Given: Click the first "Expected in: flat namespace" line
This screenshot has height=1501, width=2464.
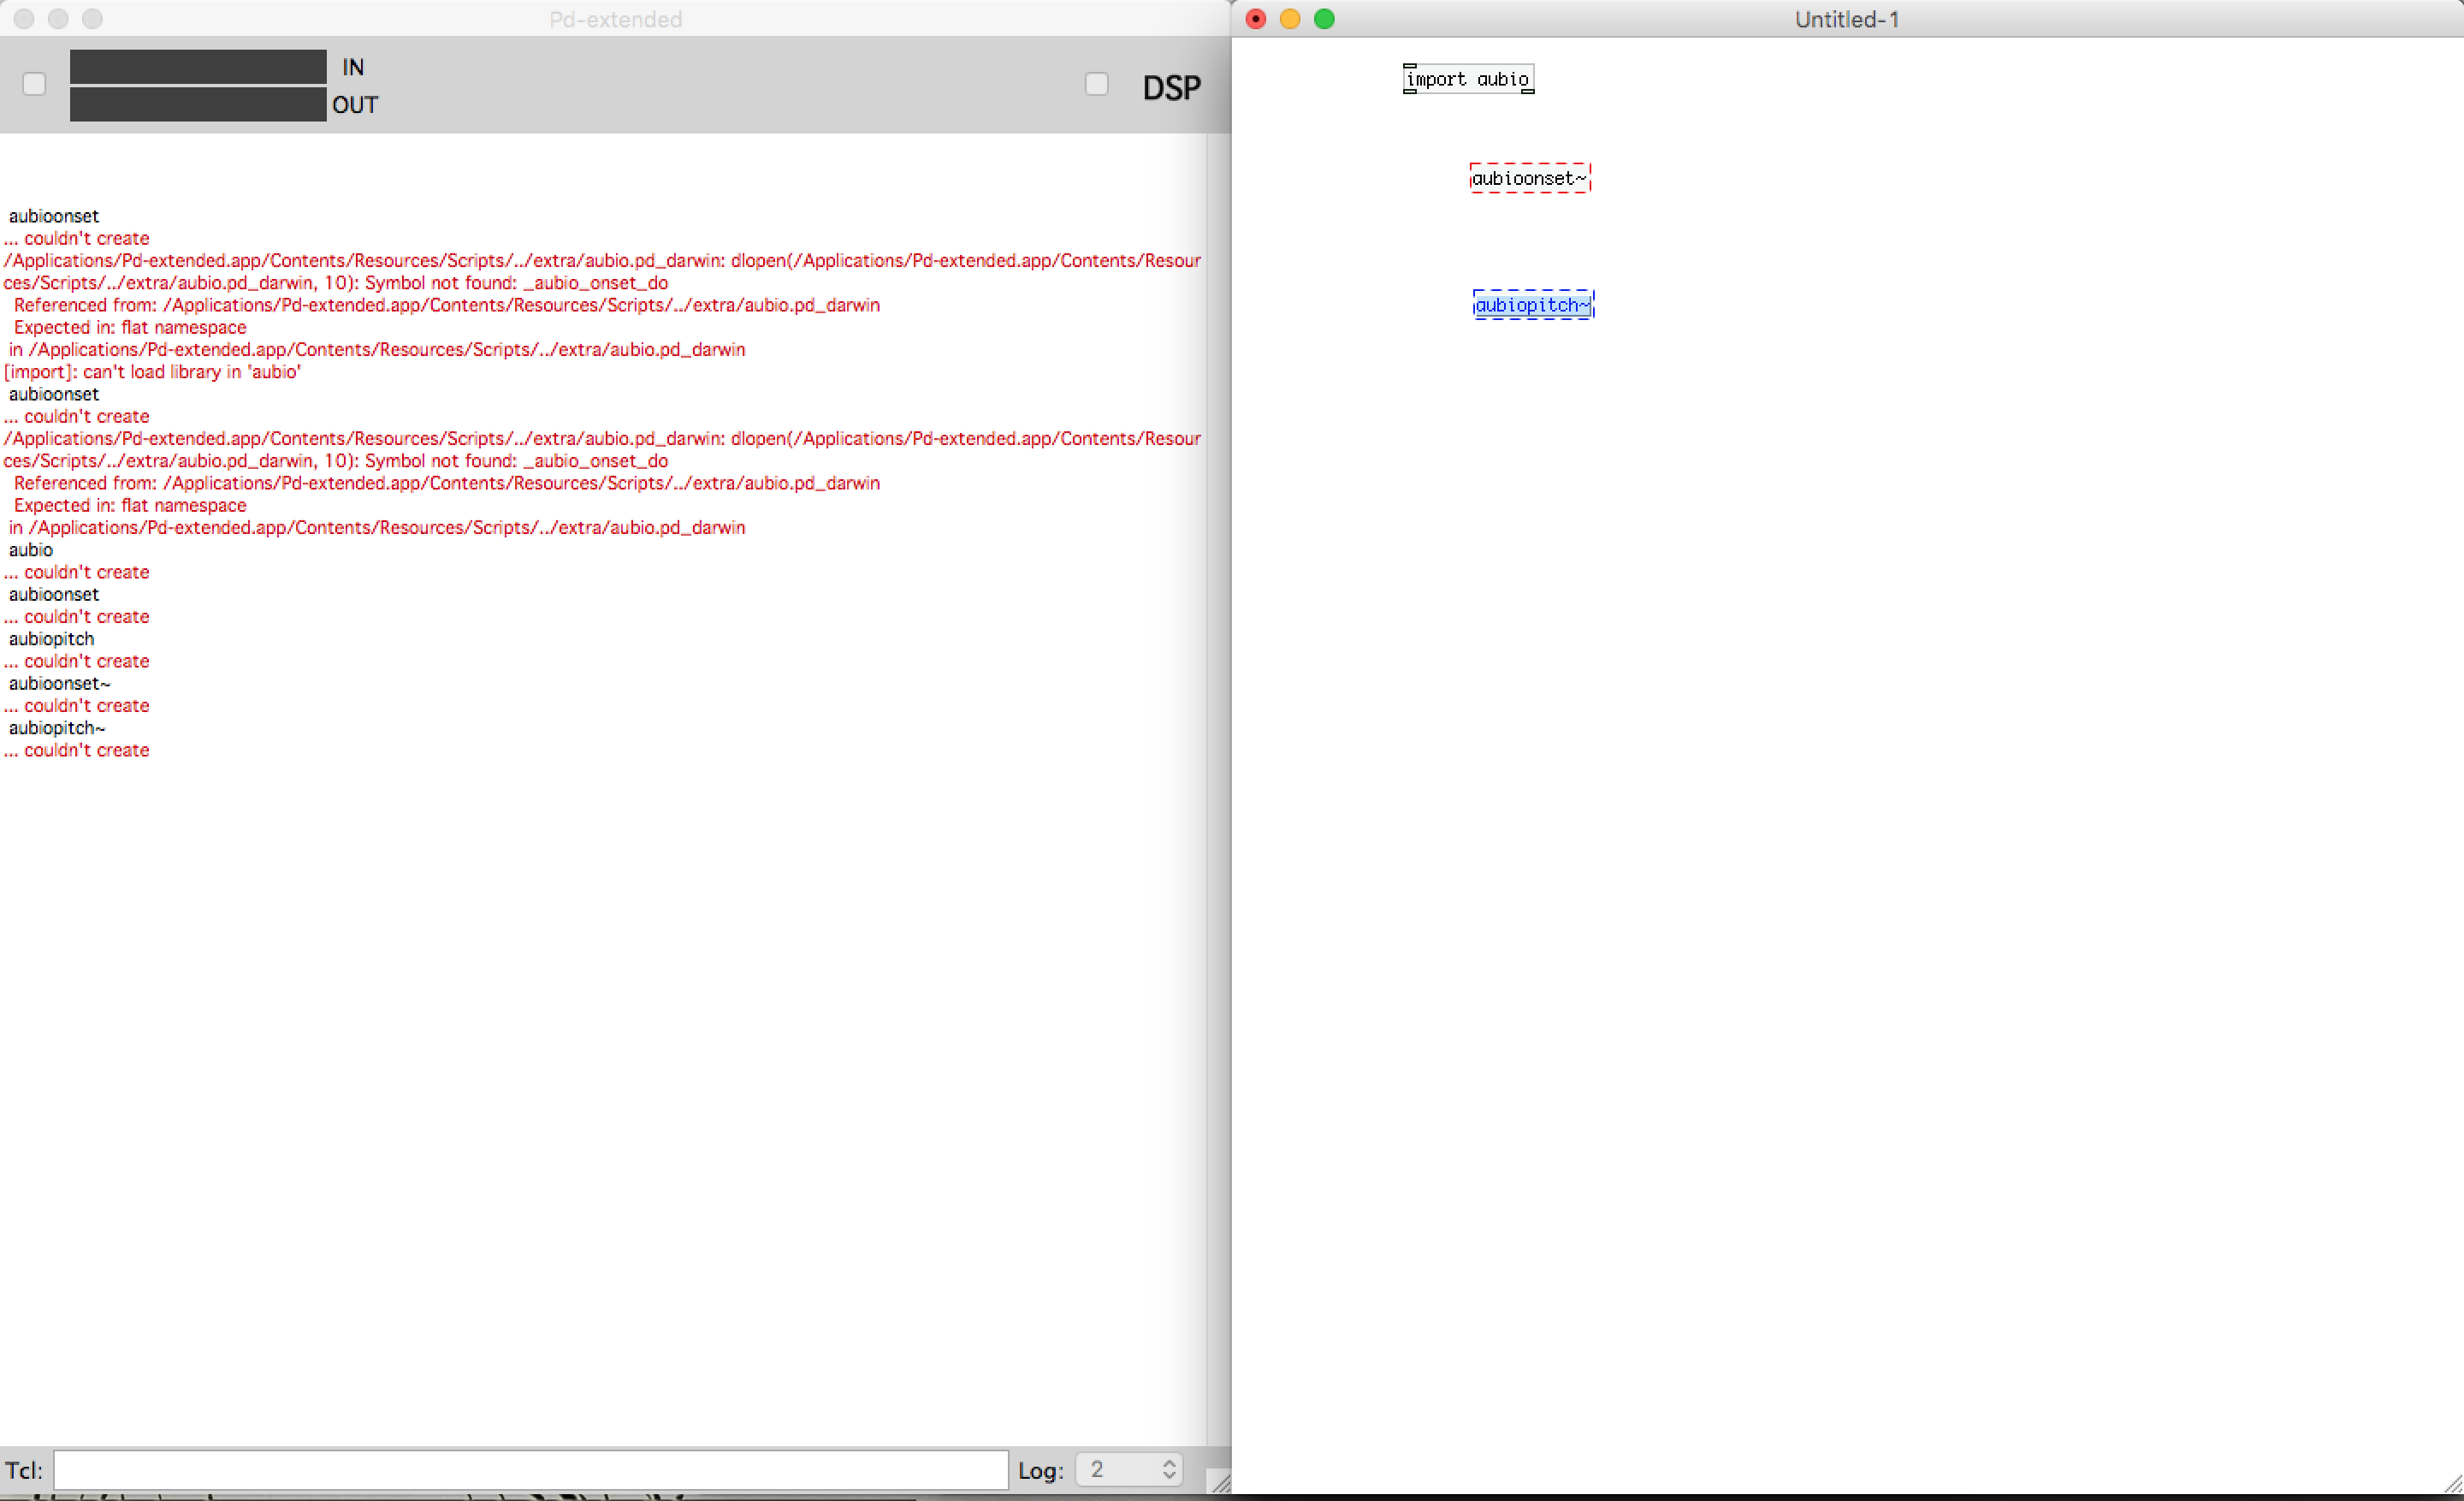Looking at the screenshot, I should coord(130,327).
